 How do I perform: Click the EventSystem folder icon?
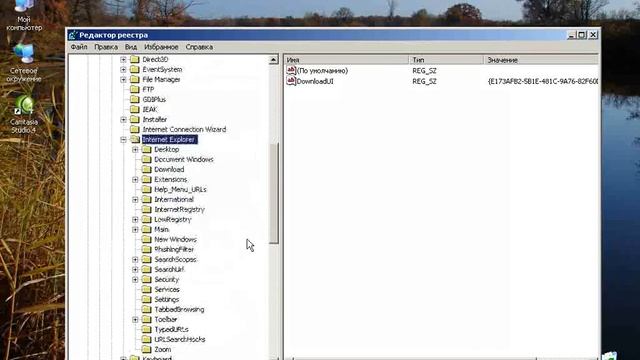pos(135,69)
